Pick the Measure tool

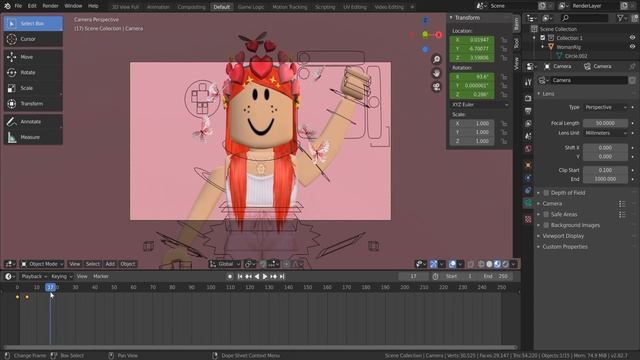tap(33, 137)
